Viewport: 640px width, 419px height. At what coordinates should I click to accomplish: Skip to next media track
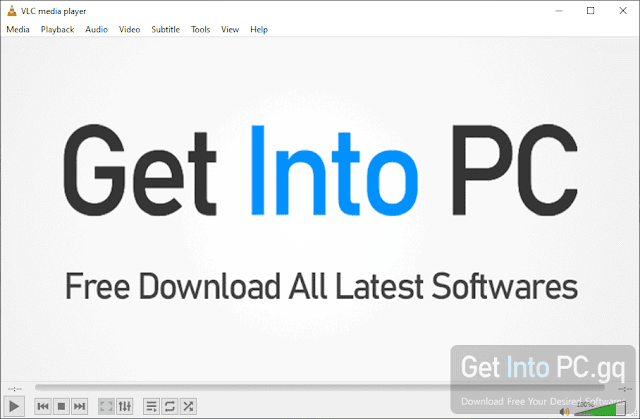pyautogui.click(x=80, y=406)
